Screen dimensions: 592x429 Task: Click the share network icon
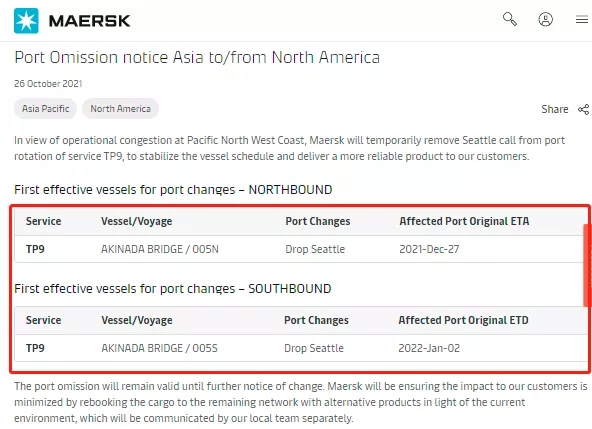click(x=583, y=110)
